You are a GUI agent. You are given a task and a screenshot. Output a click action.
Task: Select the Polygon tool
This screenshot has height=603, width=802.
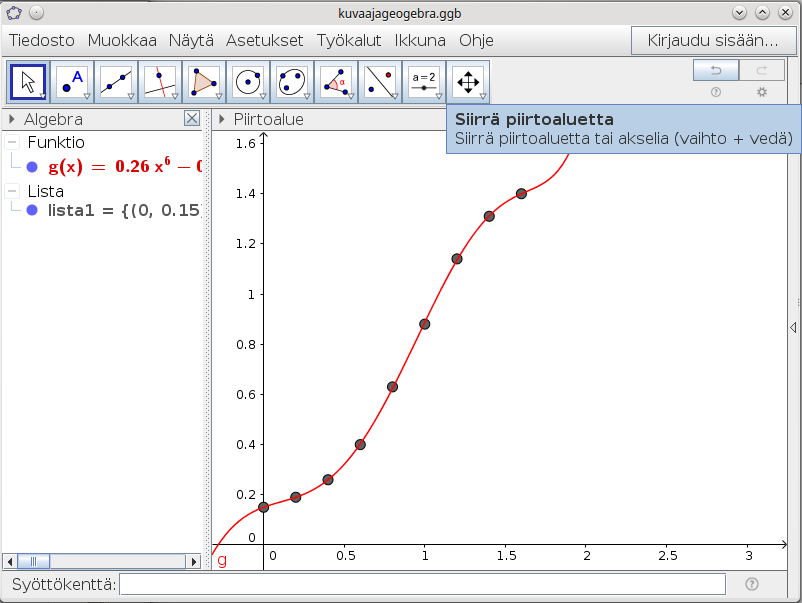204,82
